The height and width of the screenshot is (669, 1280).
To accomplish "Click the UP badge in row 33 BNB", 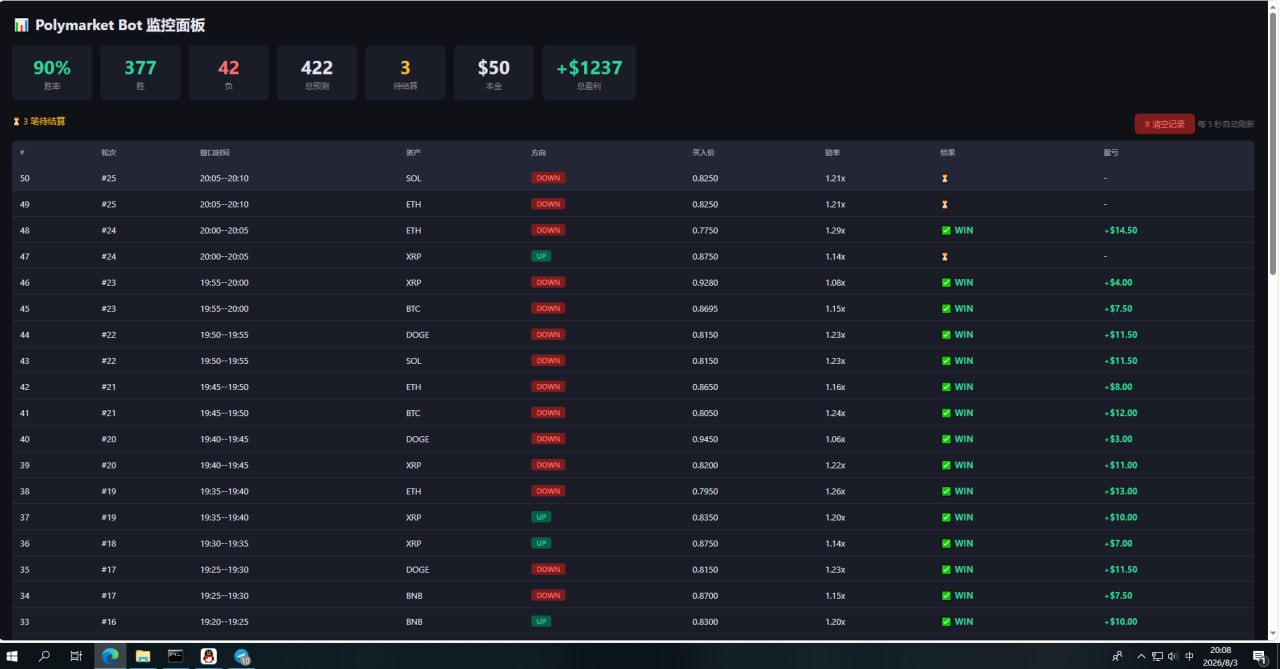I will pos(541,621).
